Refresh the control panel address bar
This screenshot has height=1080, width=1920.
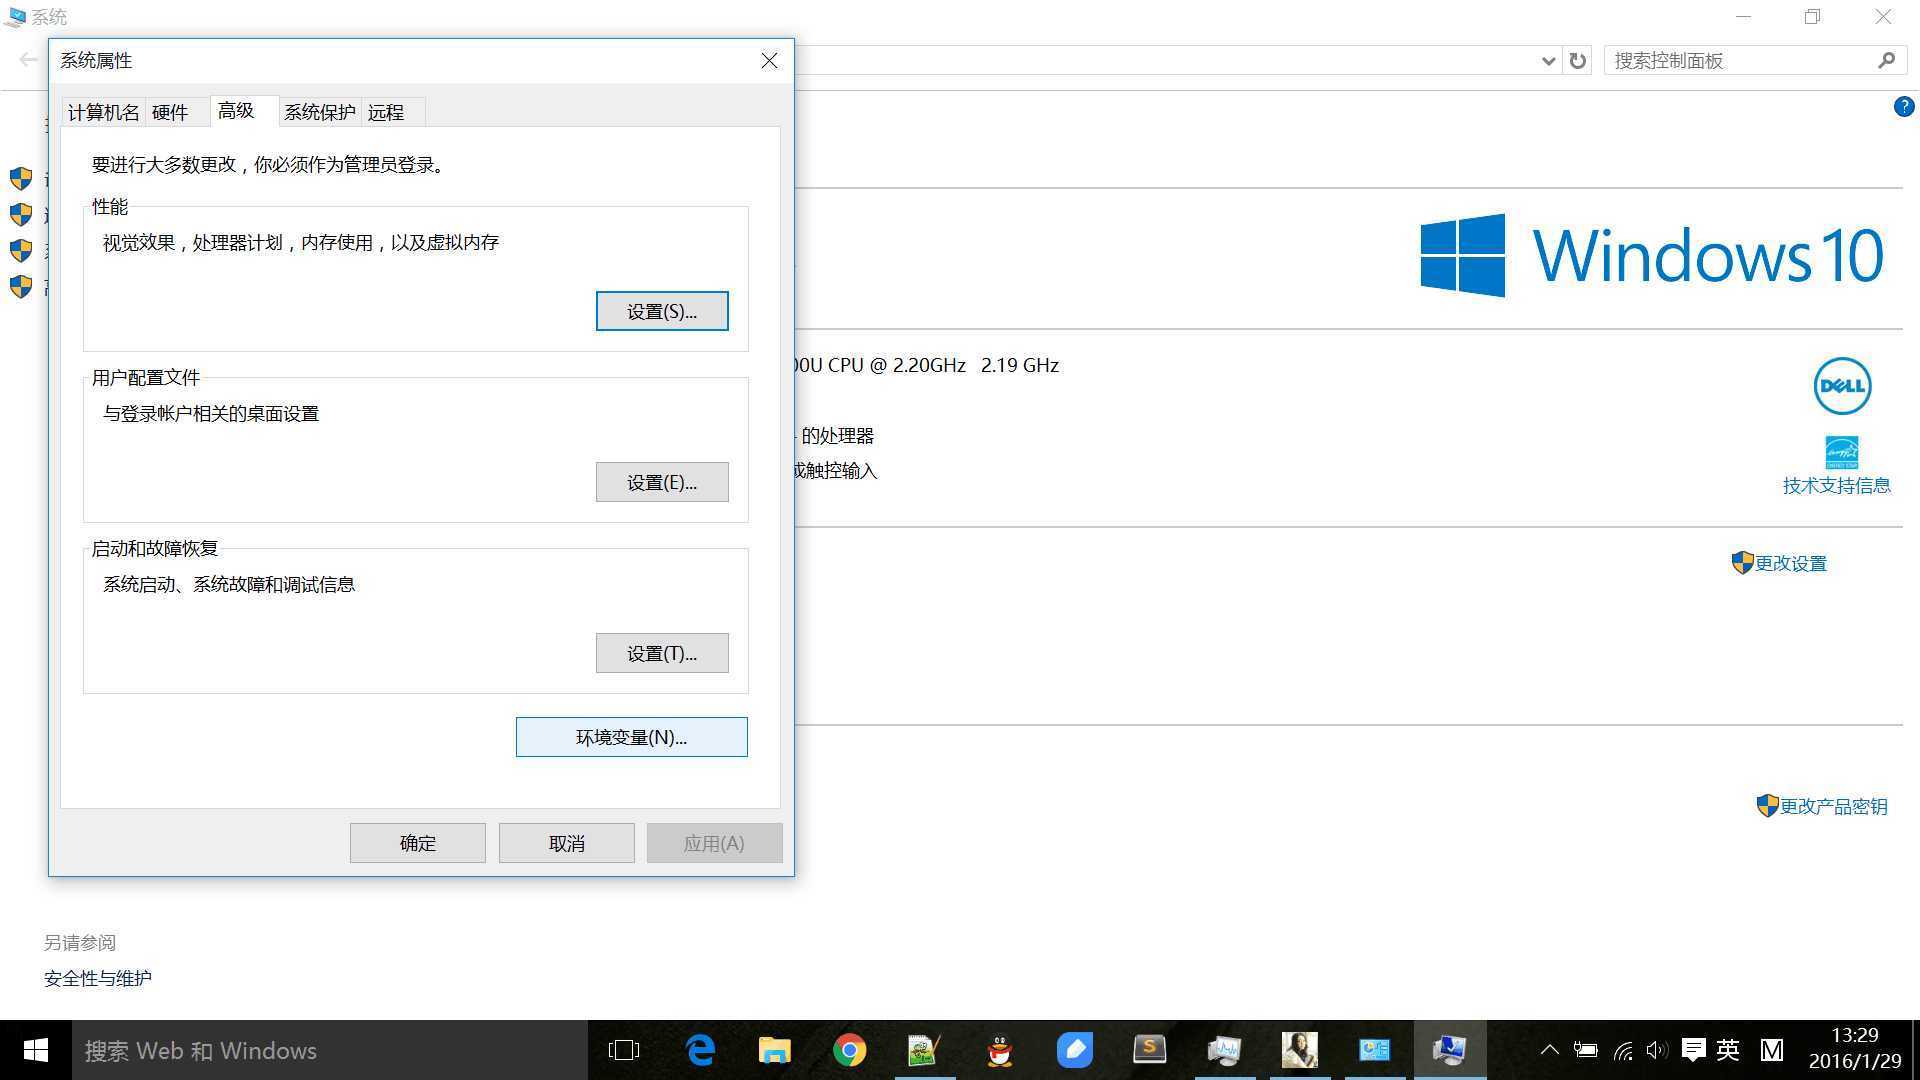click(1578, 61)
